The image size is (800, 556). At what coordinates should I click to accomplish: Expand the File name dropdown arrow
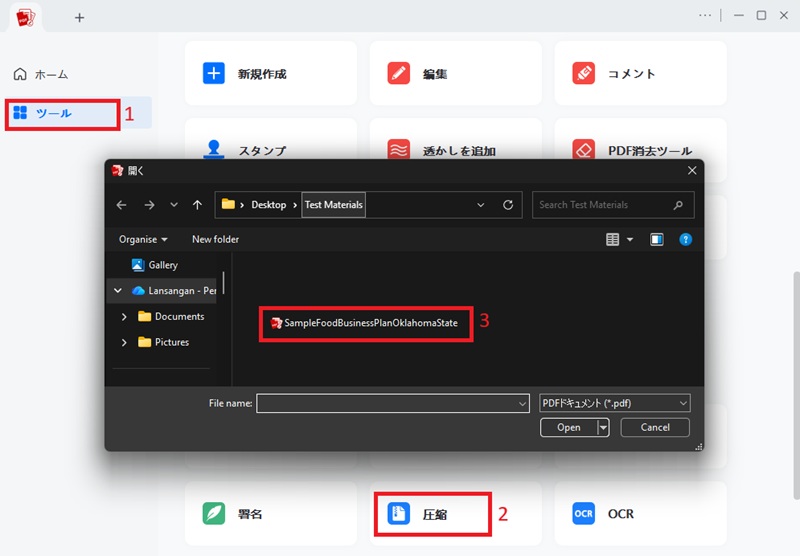pos(522,403)
